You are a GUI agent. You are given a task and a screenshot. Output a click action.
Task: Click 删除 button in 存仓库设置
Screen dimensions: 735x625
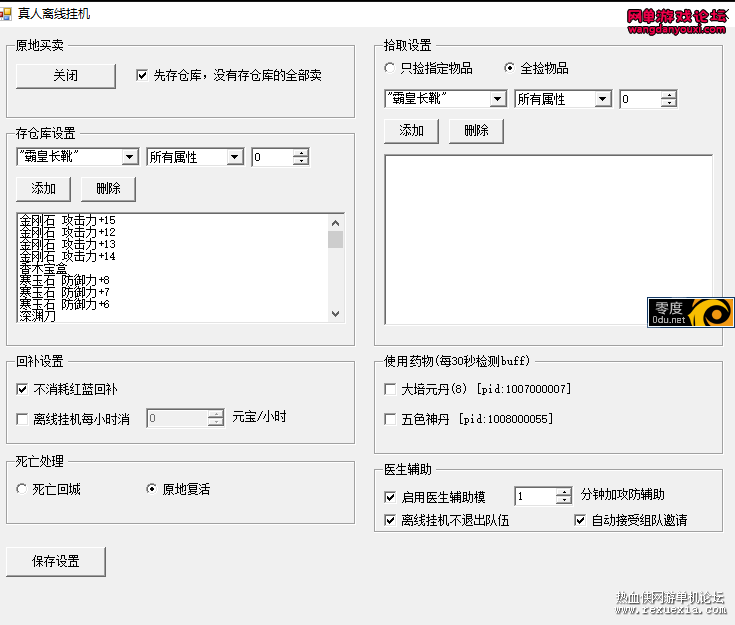(x=108, y=189)
